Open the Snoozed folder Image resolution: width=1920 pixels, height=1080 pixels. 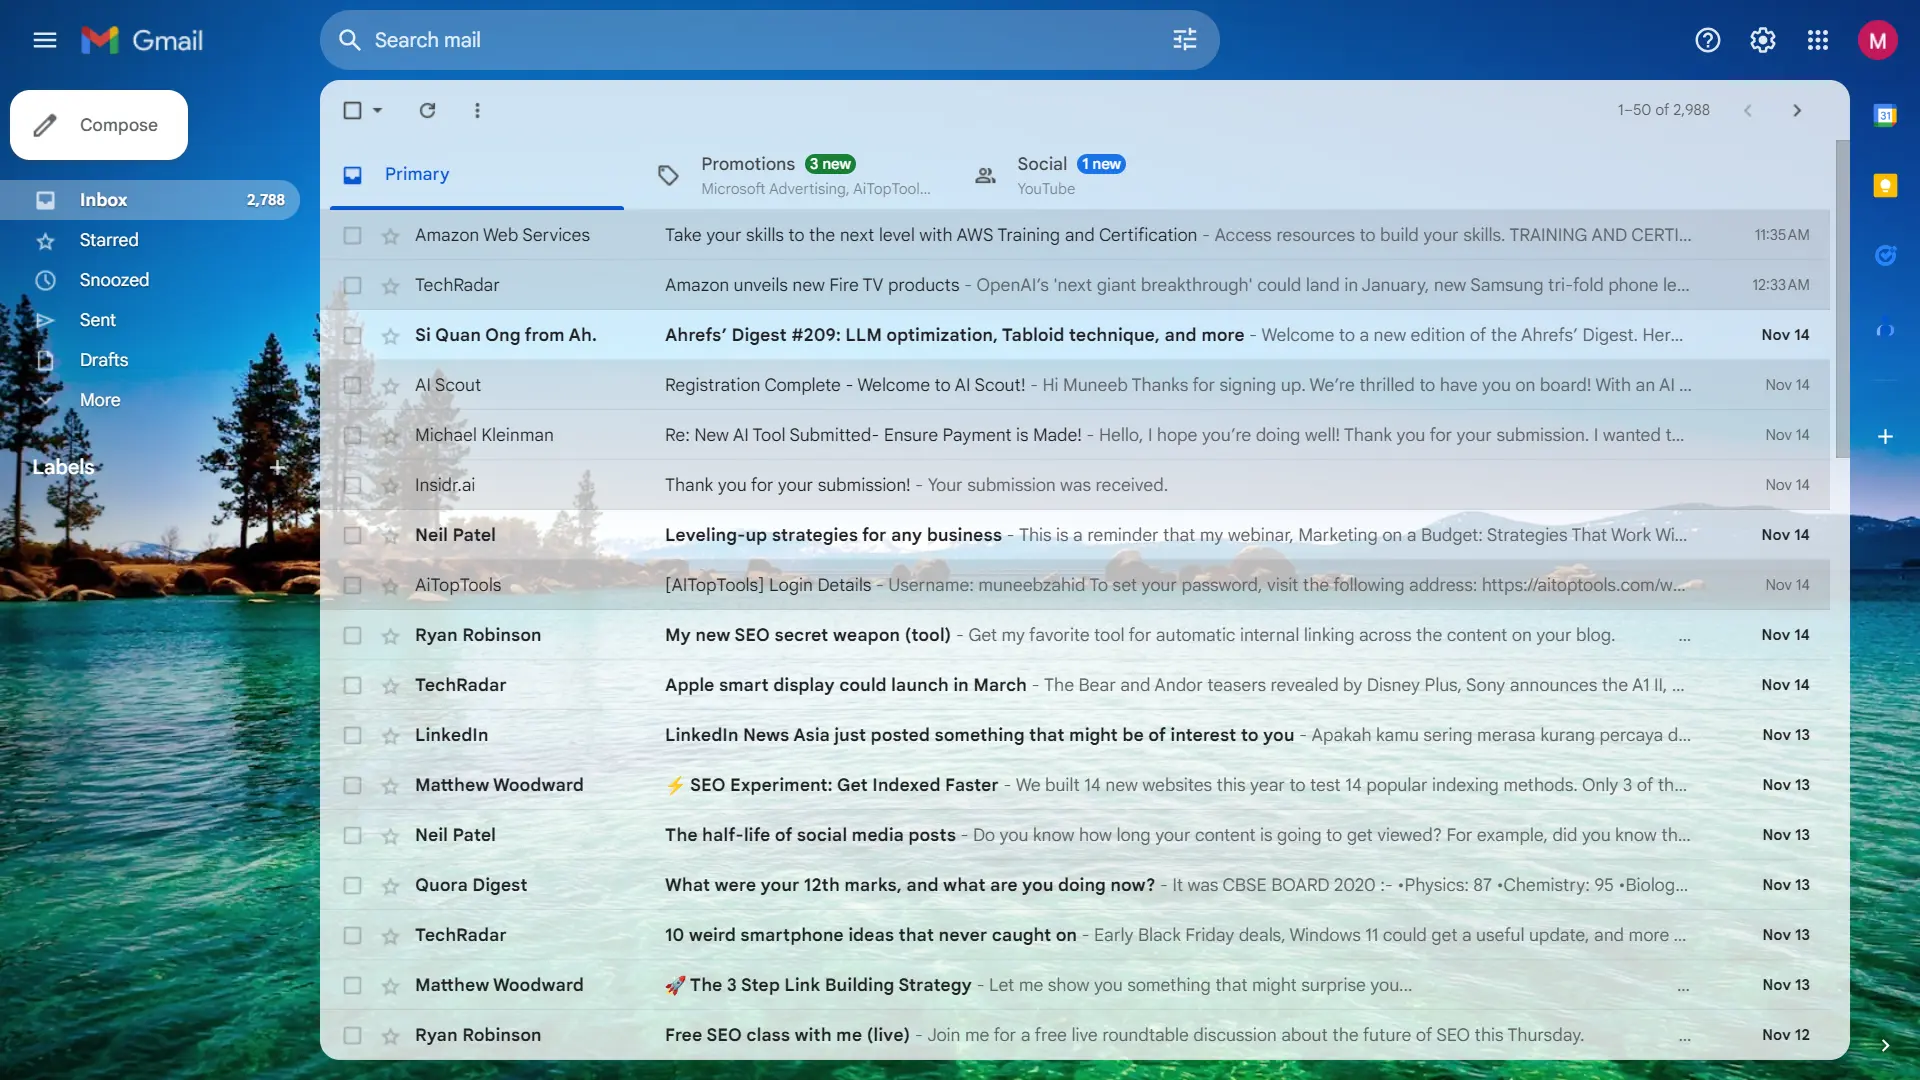(150, 280)
